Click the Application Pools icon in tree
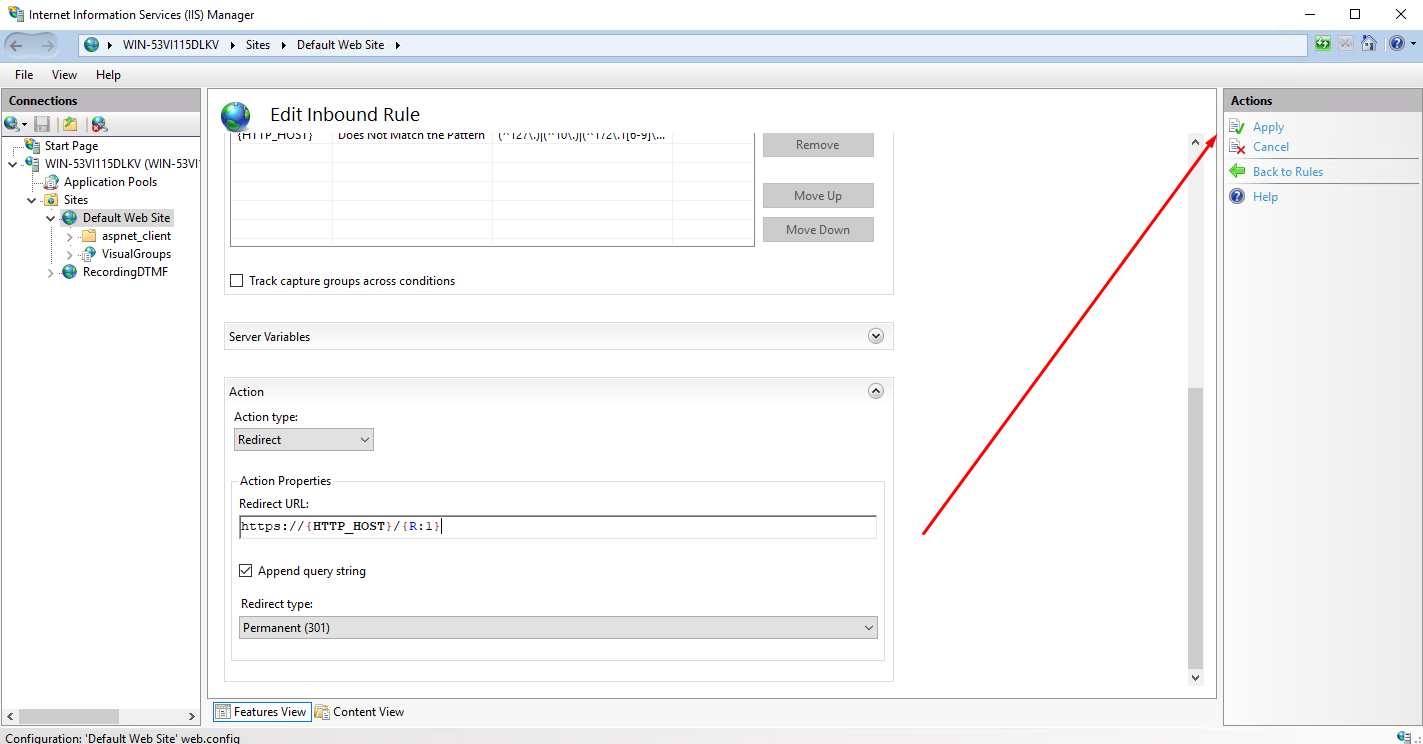The height and width of the screenshot is (744, 1423). pyautogui.click(x=51, y=182)
